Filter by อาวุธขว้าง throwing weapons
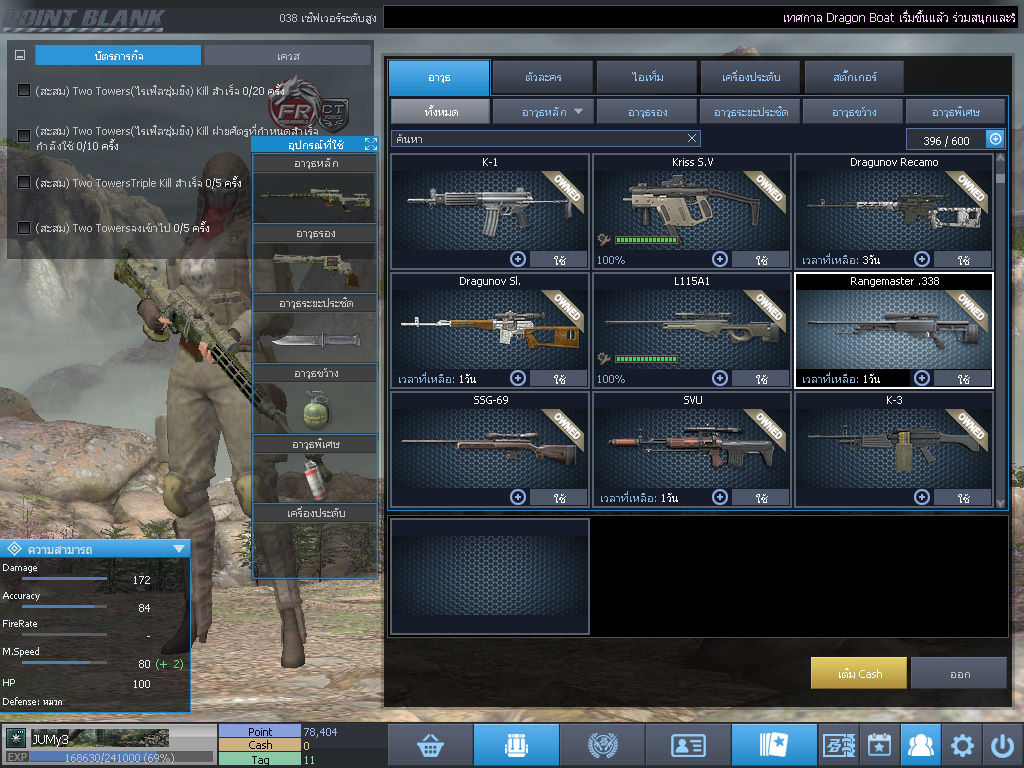Image resolution: width=1024 pixels, height=768 pixels. [x=854, y=112]
